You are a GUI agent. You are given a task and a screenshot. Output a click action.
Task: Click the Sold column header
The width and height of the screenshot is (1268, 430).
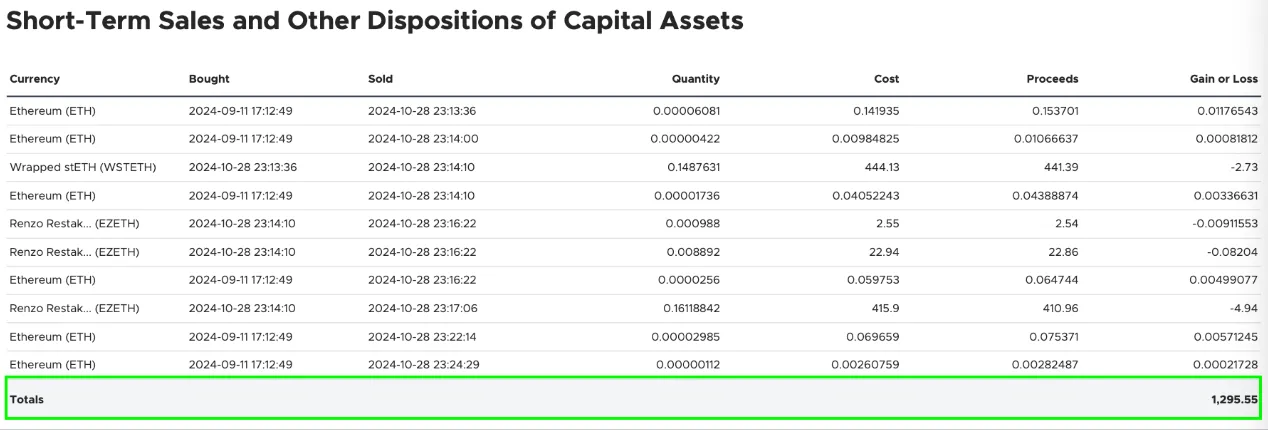coord(380,79)
